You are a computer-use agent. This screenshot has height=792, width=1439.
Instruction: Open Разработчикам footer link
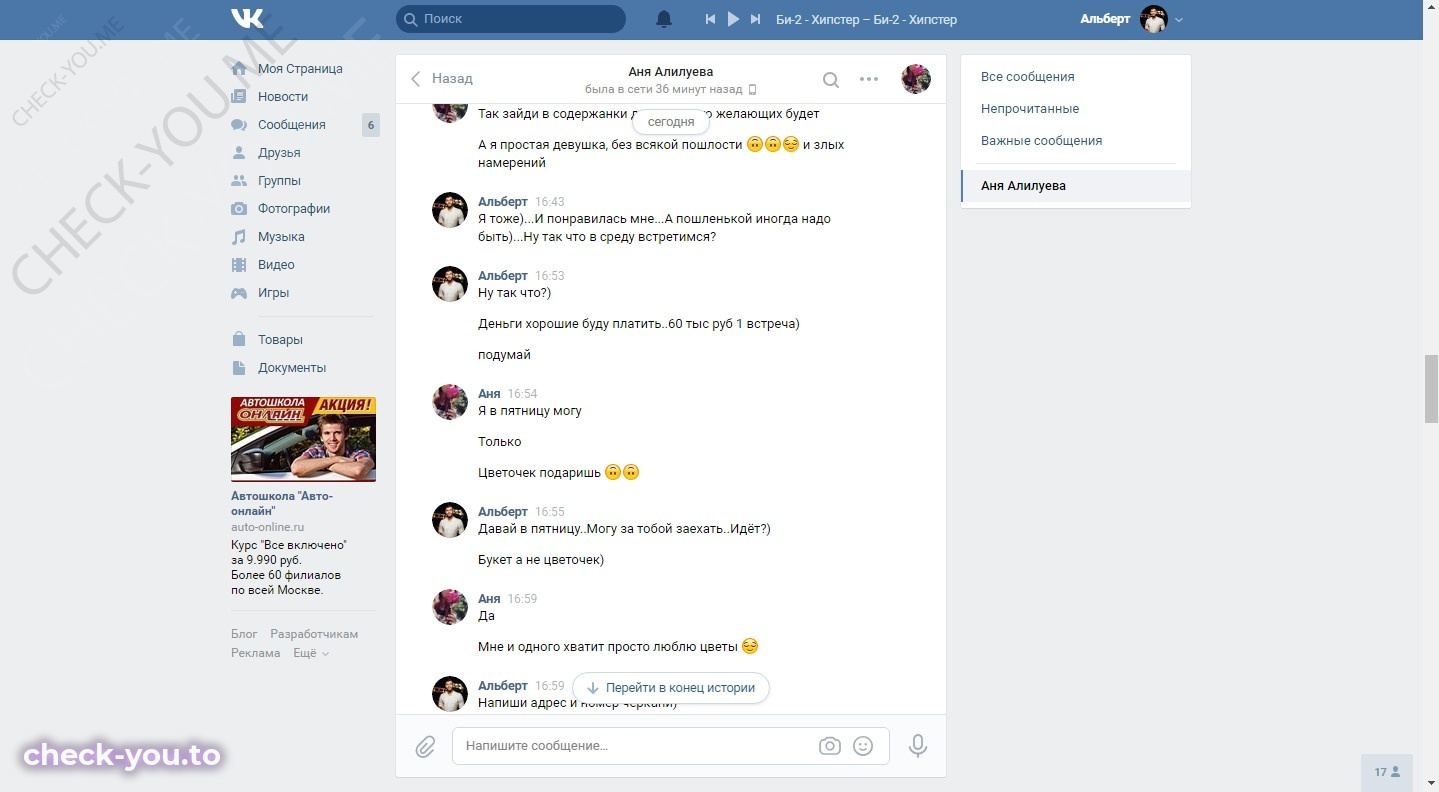coord(314,634)
